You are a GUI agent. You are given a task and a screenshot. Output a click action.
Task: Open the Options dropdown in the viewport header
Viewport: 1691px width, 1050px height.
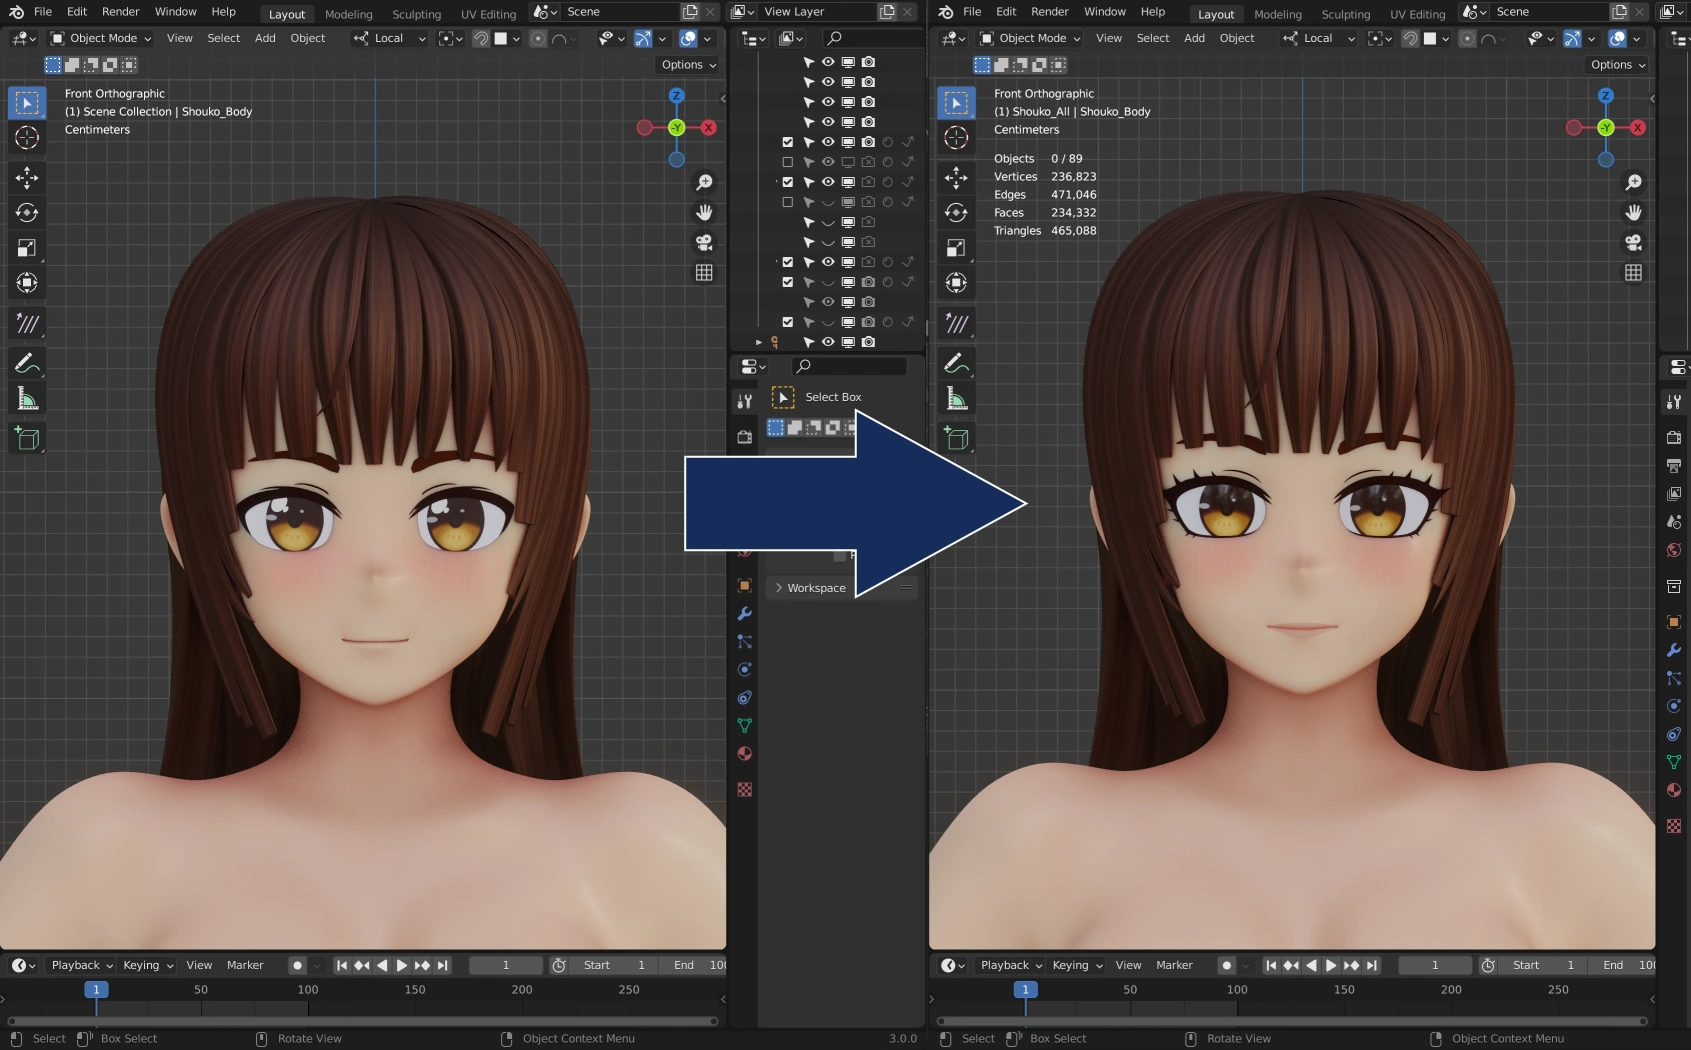(x=687, y=64)
